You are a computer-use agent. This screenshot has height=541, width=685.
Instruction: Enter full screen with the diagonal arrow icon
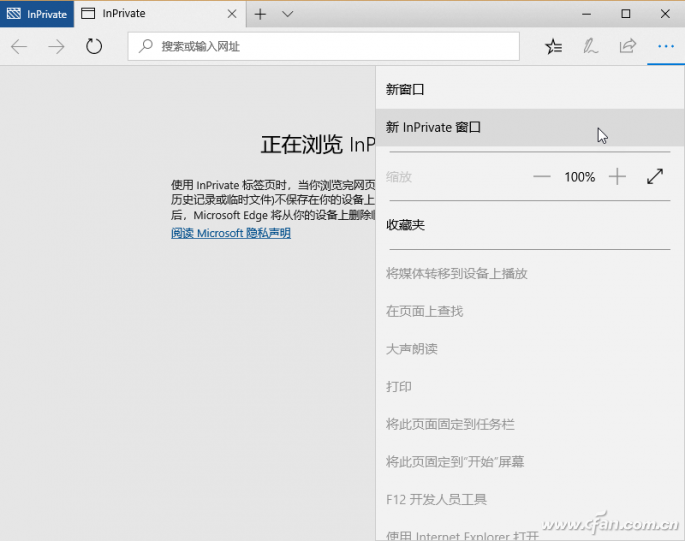655,177
